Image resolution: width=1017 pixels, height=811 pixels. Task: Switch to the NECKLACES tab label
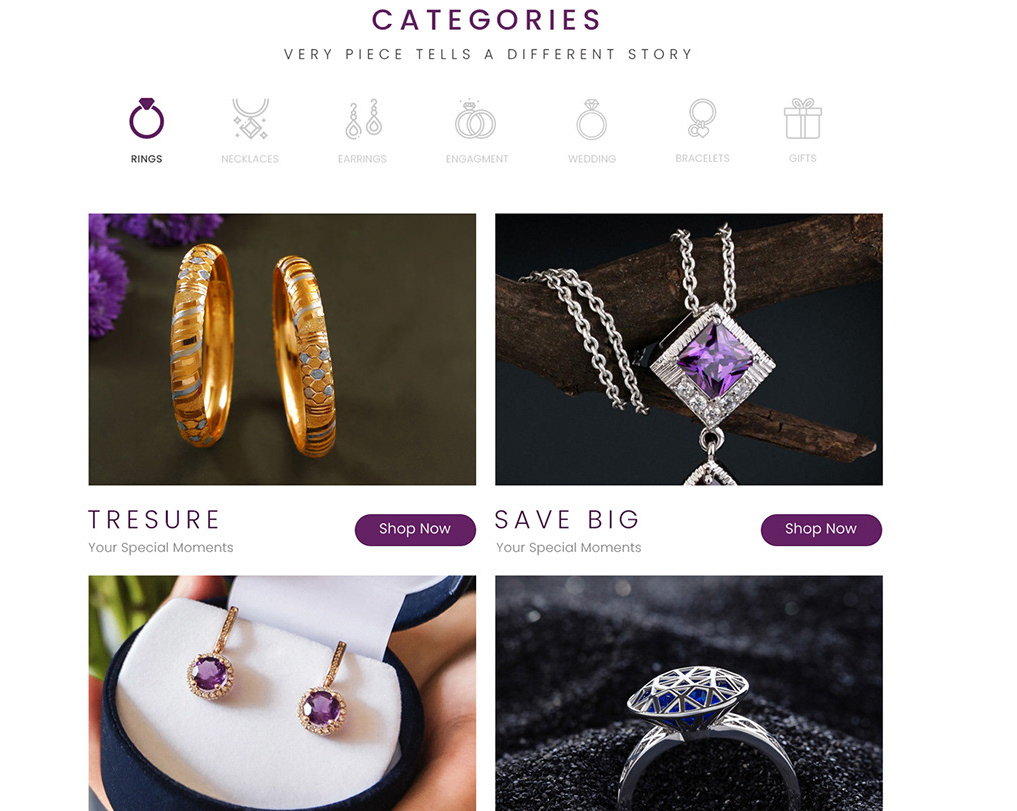pos(250,159)
